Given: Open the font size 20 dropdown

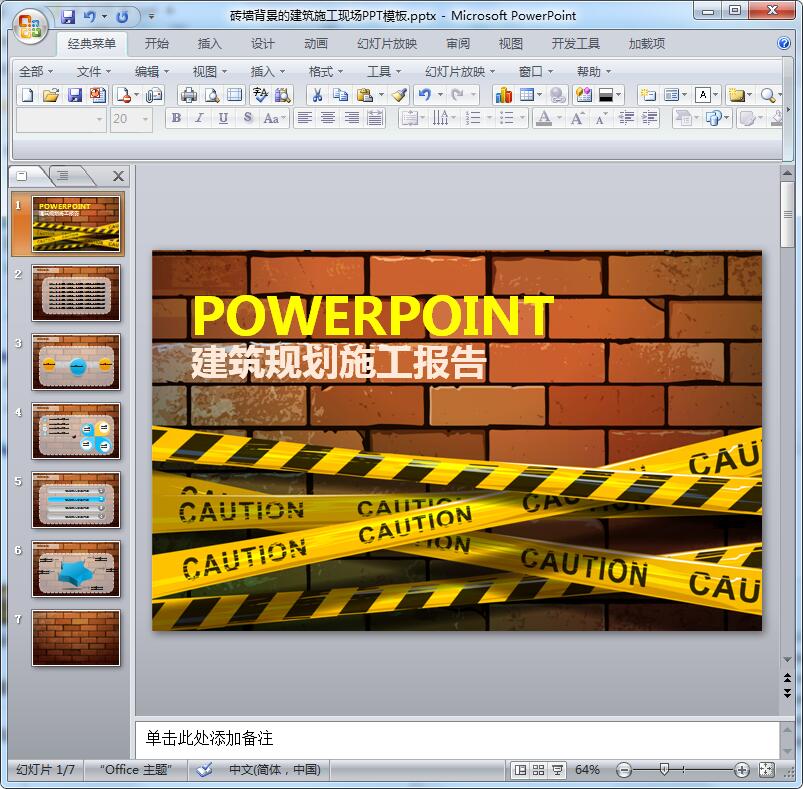Looking at the screenshot, I should (x=145, y=120).
